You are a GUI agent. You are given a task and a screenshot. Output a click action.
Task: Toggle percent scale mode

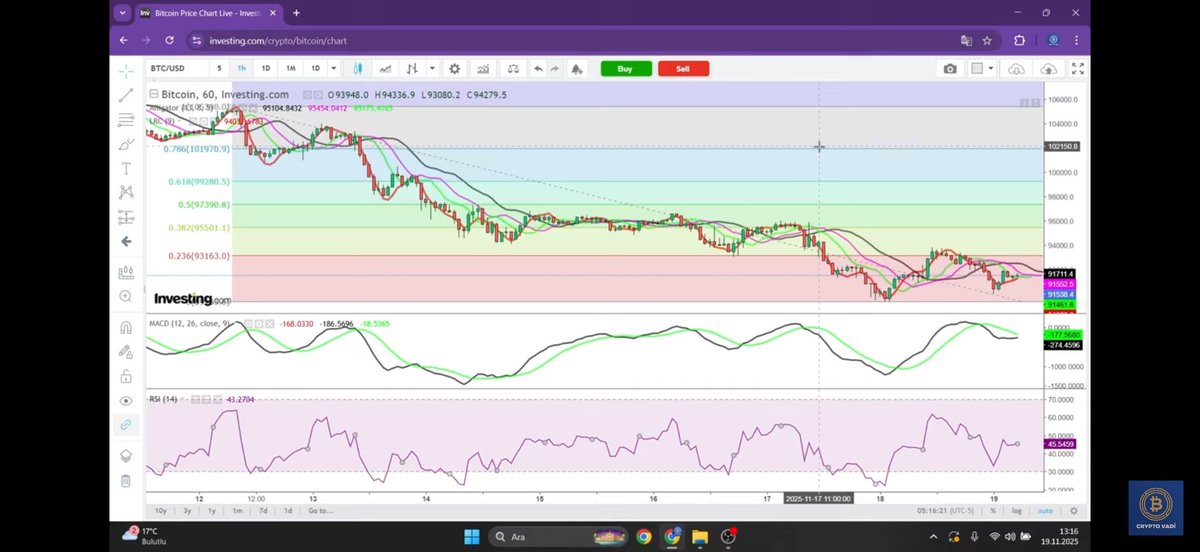point(993,510)
